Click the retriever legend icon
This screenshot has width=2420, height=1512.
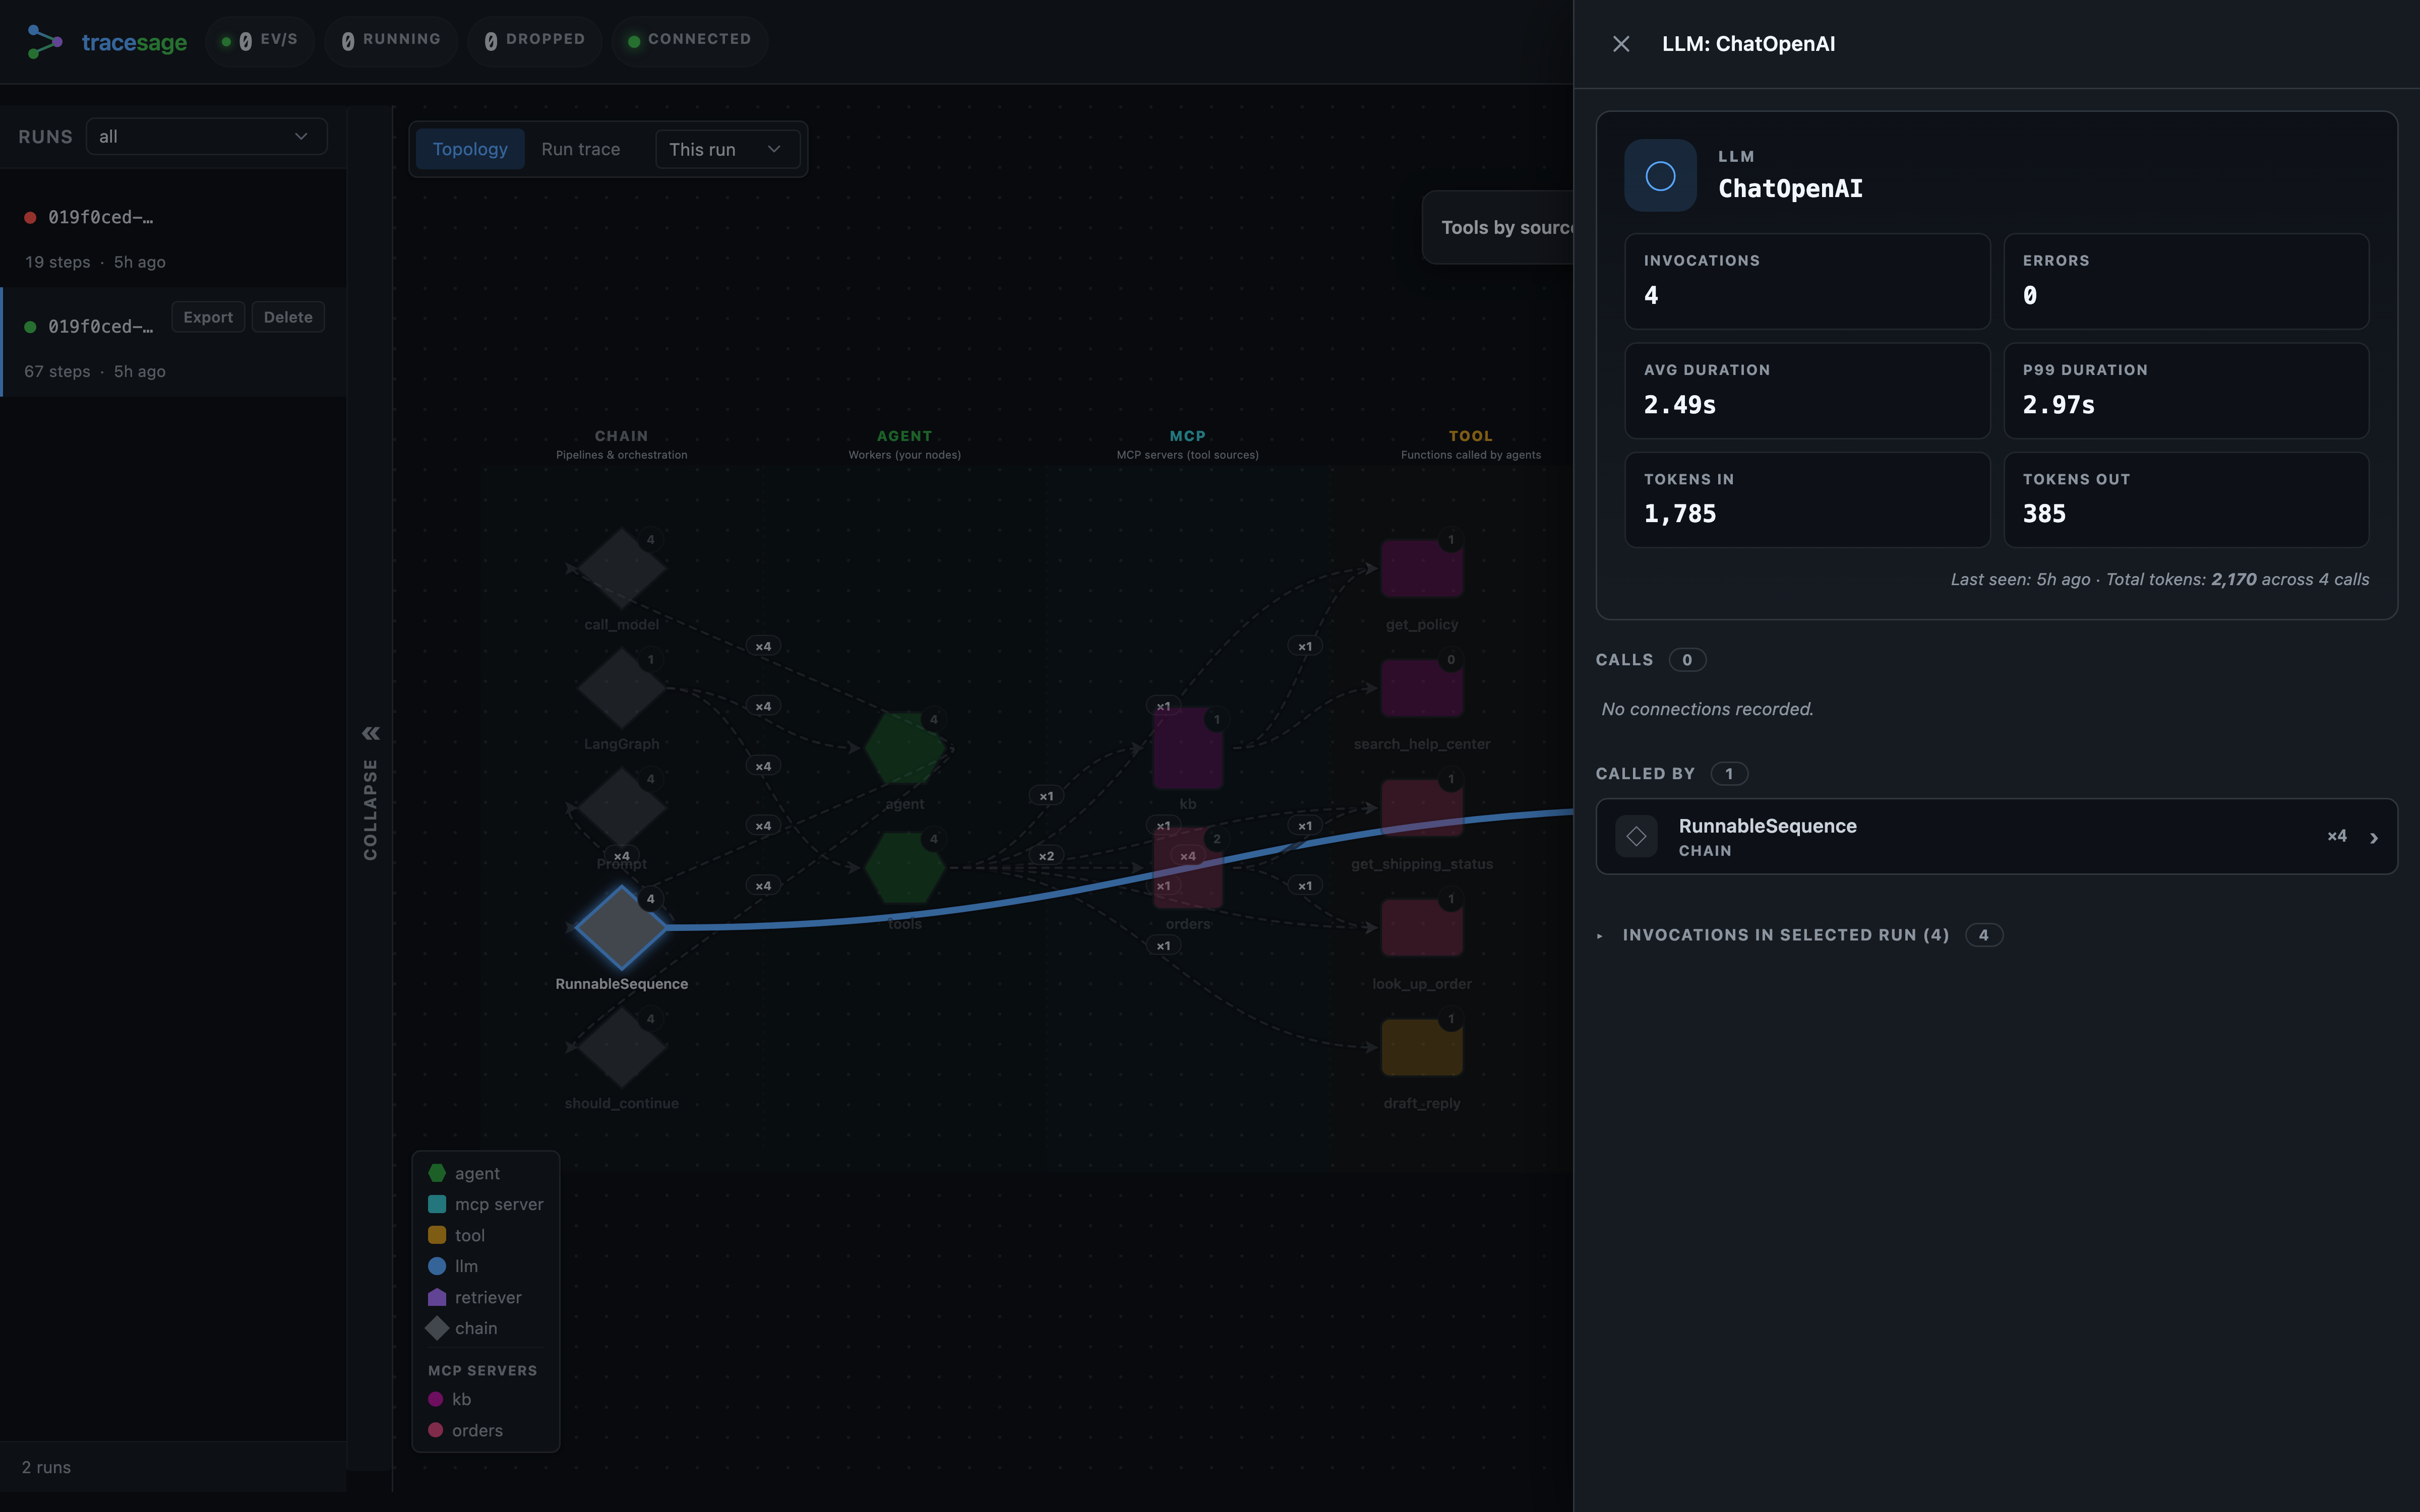(x=437, y=1297)
